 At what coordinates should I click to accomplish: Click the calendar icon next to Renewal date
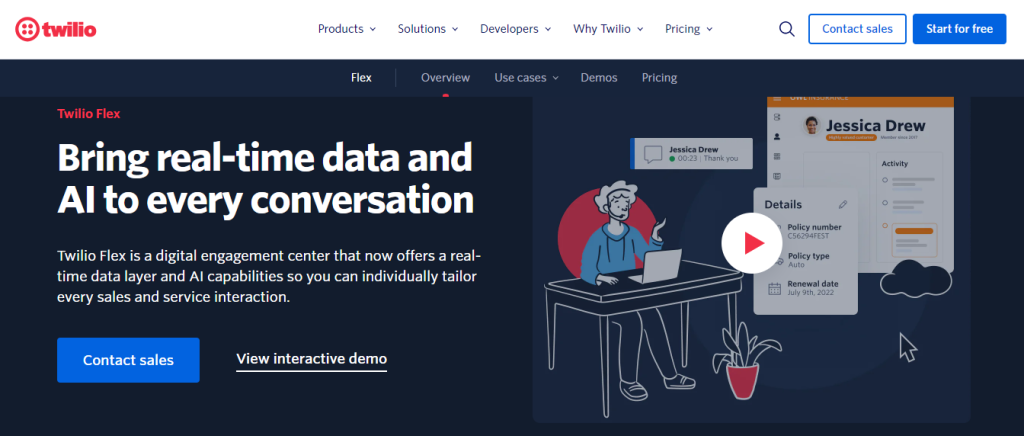[x=775, y=288]
